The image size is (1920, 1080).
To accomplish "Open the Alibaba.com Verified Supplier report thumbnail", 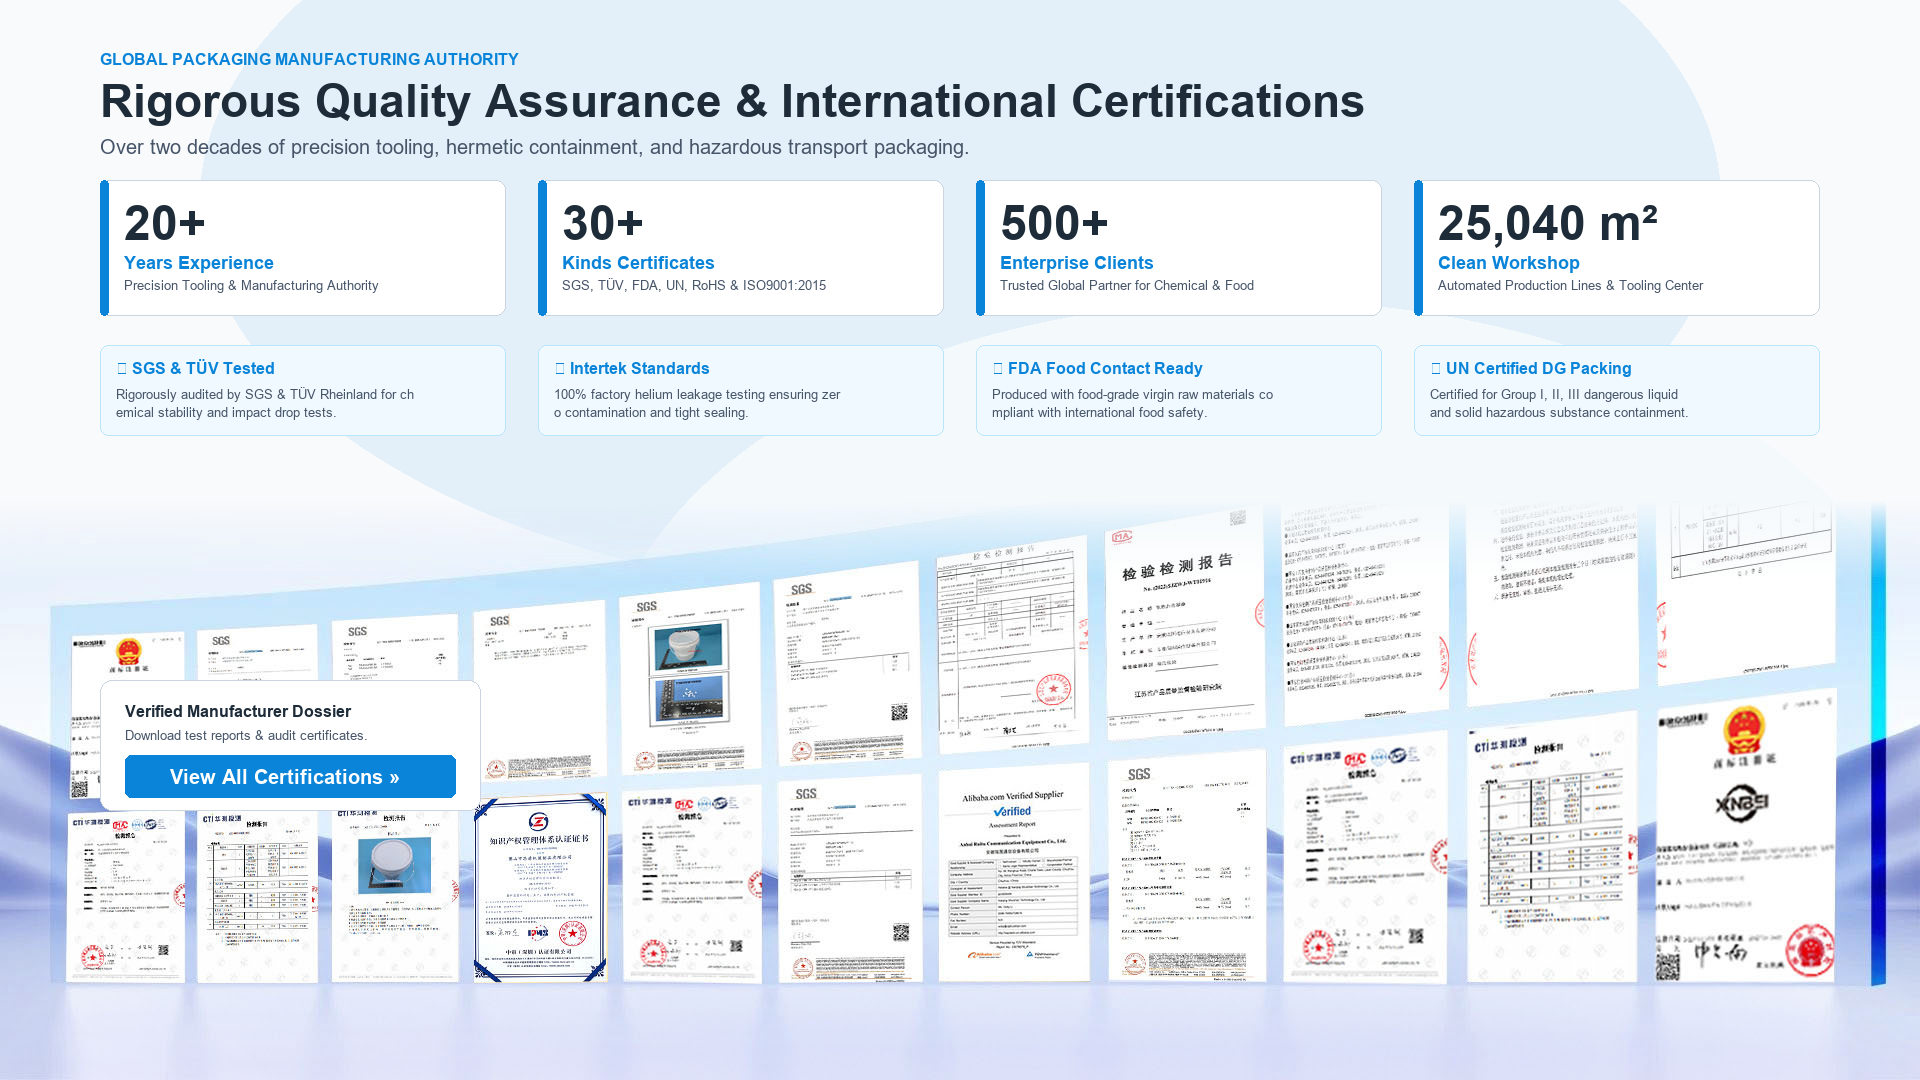I will [1014, 873].
